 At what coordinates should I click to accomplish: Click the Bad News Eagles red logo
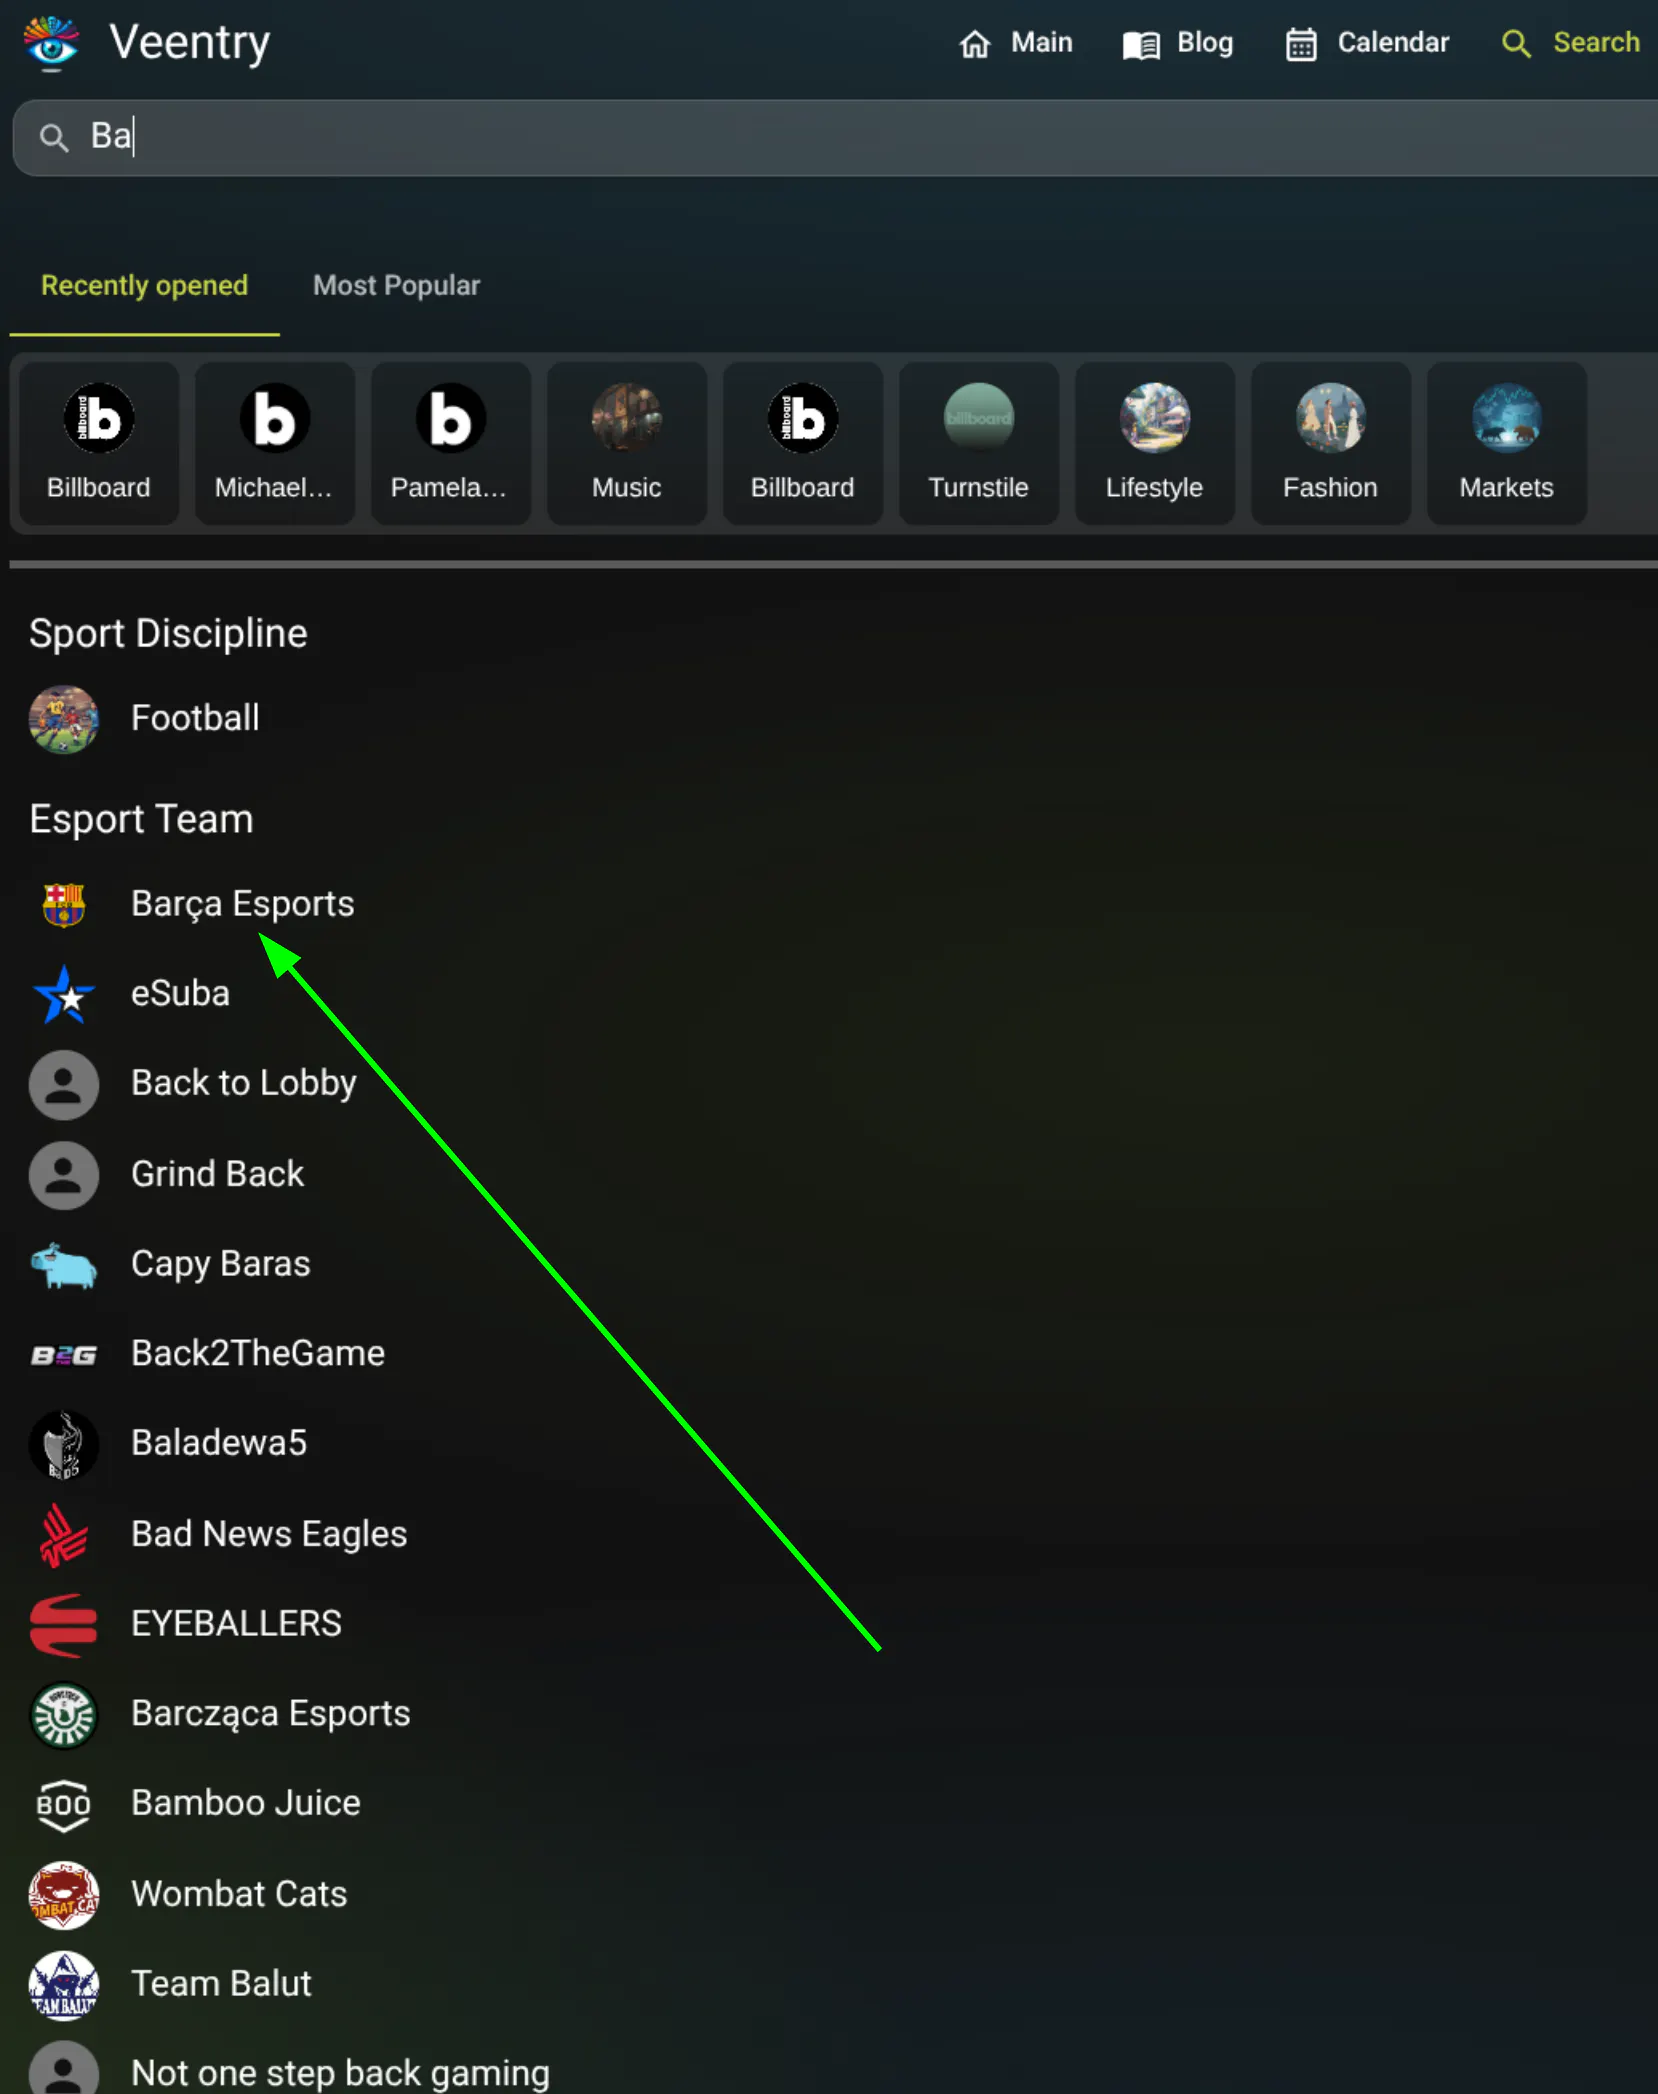point(64,1535)
